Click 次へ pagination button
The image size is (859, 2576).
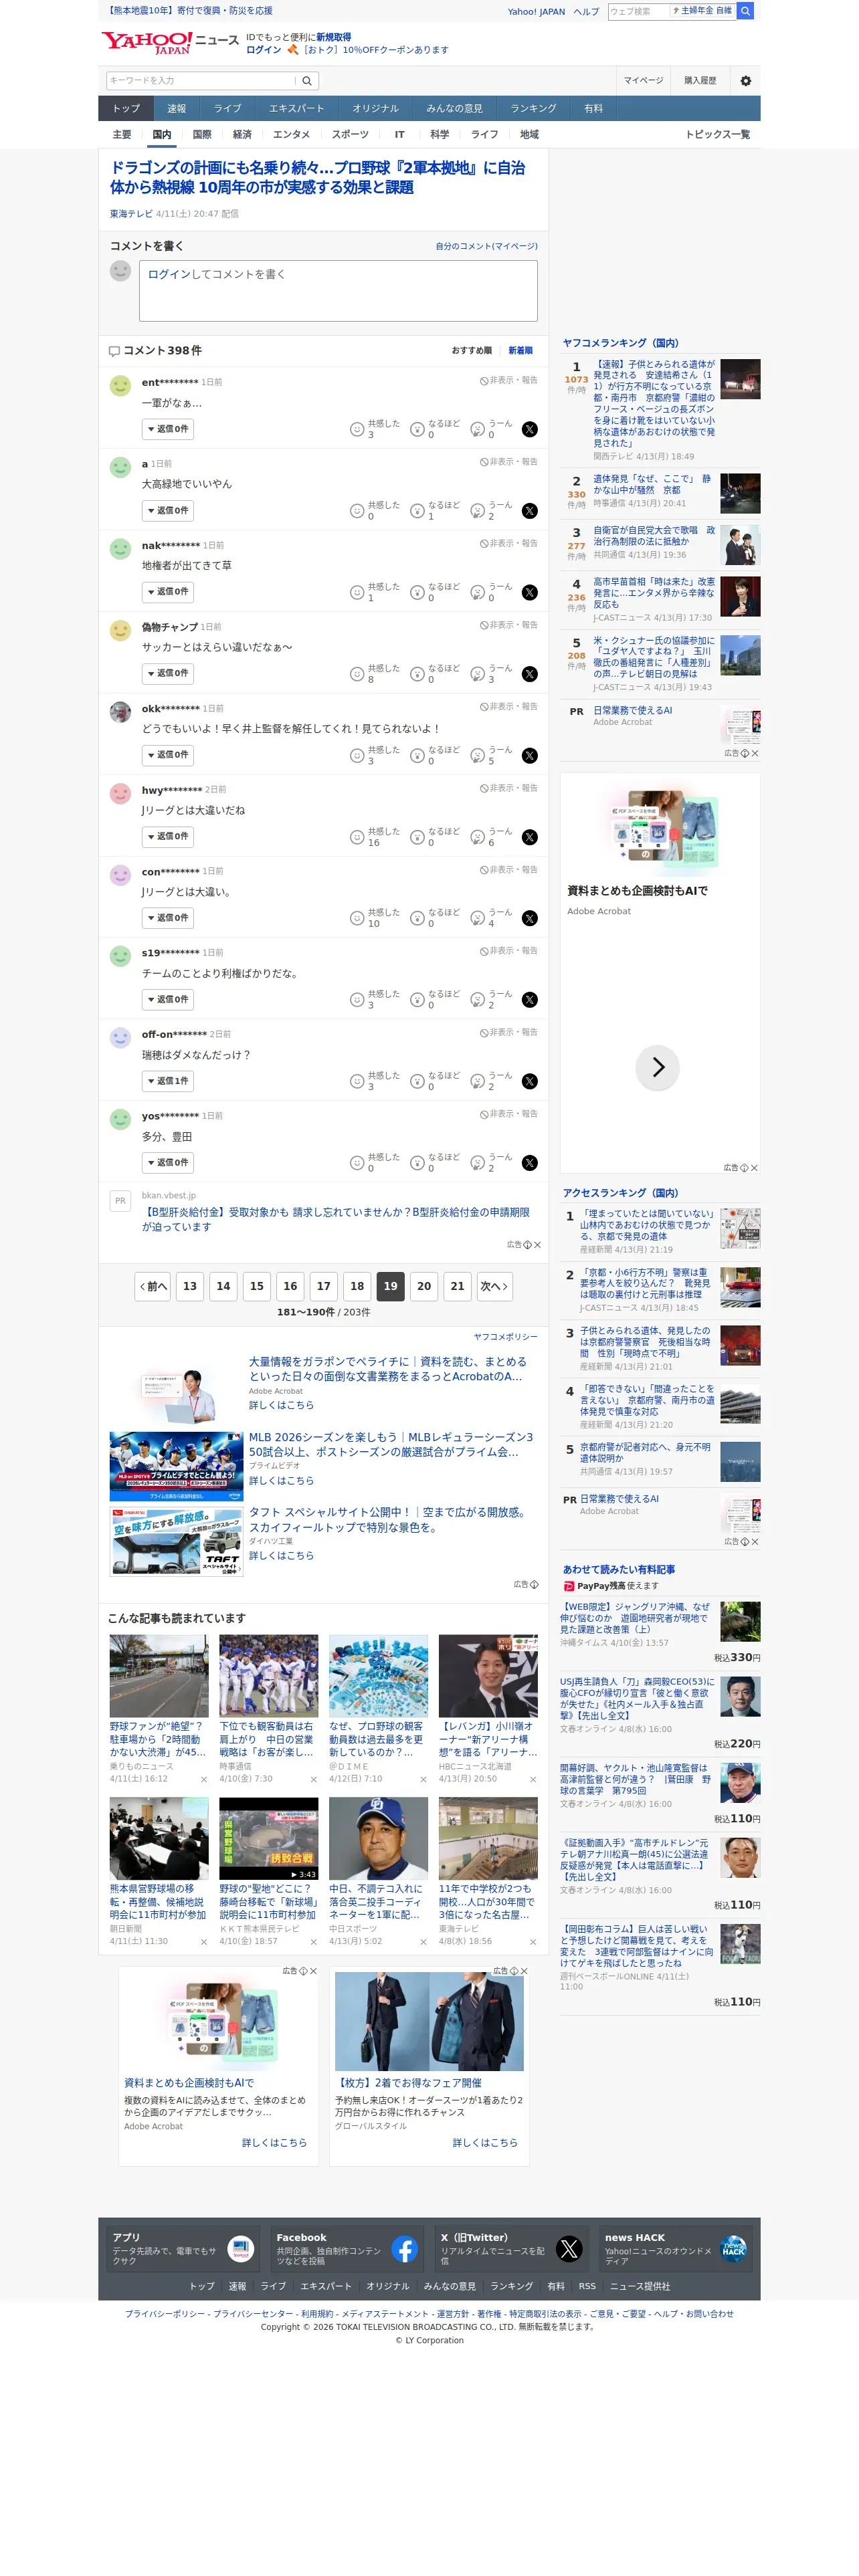pos(494,1286)
